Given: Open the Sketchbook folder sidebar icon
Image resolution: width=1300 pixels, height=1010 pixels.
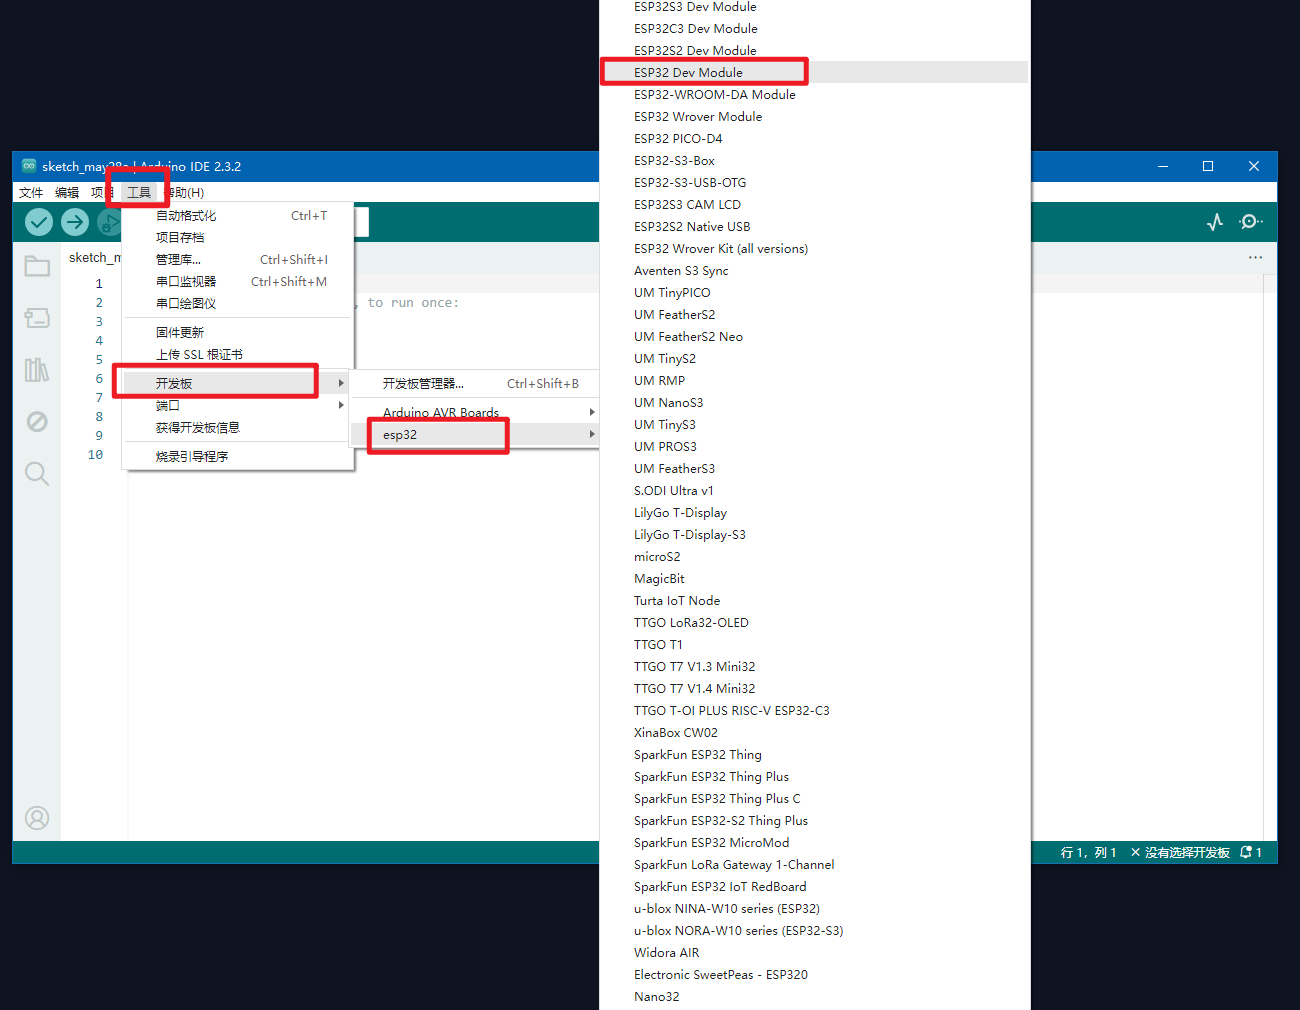Looking at the screenshot, I should pos(37,266).
